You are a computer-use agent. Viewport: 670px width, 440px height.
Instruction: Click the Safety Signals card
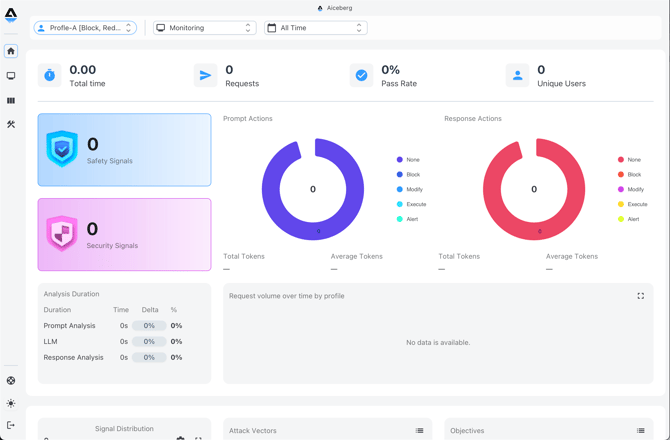[x=124, y=150]
